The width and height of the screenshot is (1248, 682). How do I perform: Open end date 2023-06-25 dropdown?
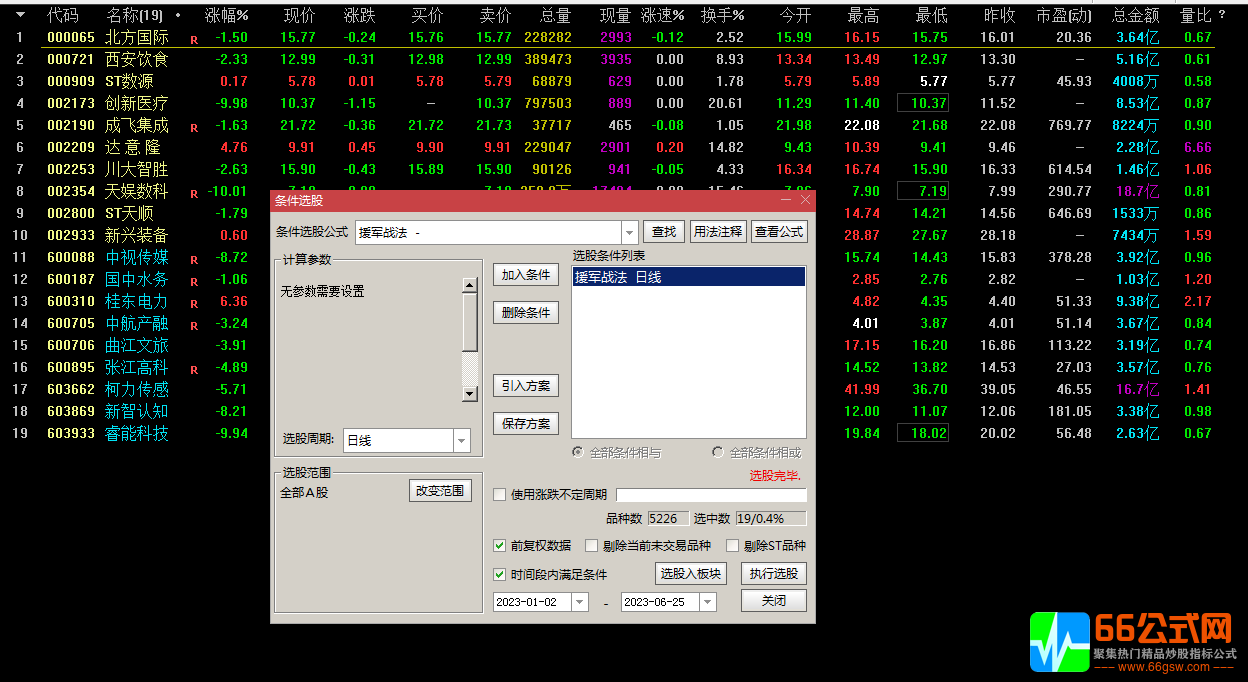coord(707,602)
